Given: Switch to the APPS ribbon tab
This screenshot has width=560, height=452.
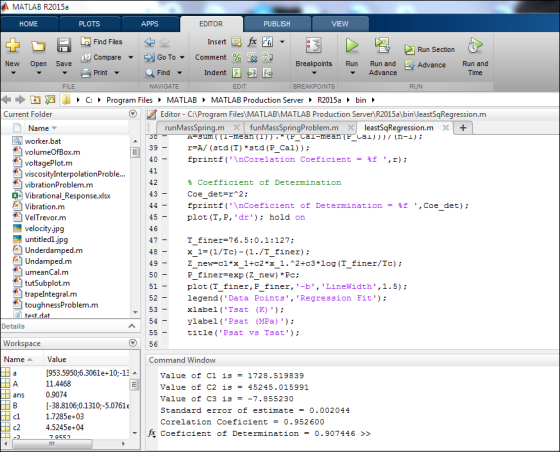Looking at the screenshot, I should coord(150,24).
